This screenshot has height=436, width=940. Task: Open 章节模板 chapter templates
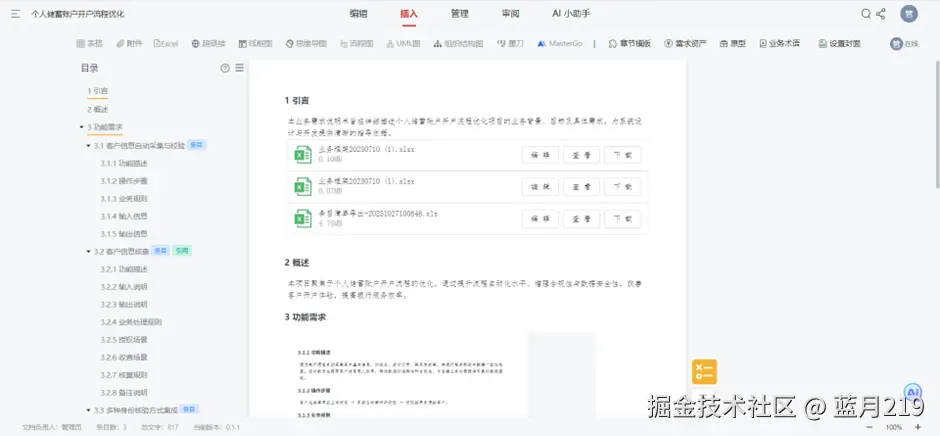629,43
